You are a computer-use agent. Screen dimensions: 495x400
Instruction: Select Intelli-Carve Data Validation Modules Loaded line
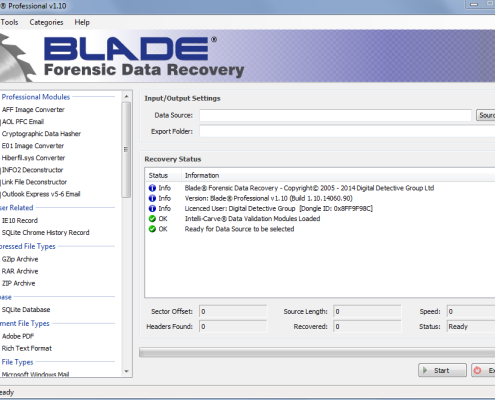252,219
